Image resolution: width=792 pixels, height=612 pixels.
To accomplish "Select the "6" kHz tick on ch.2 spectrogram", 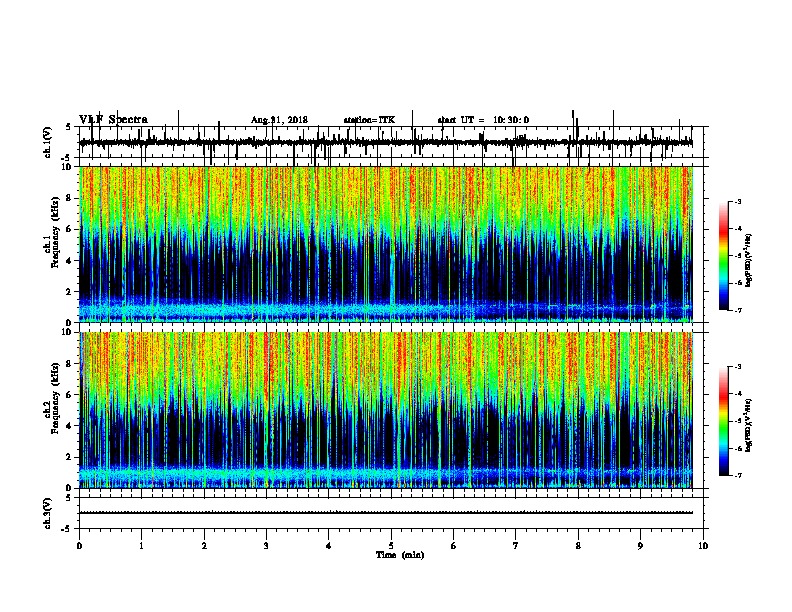I will coord(69,395).
